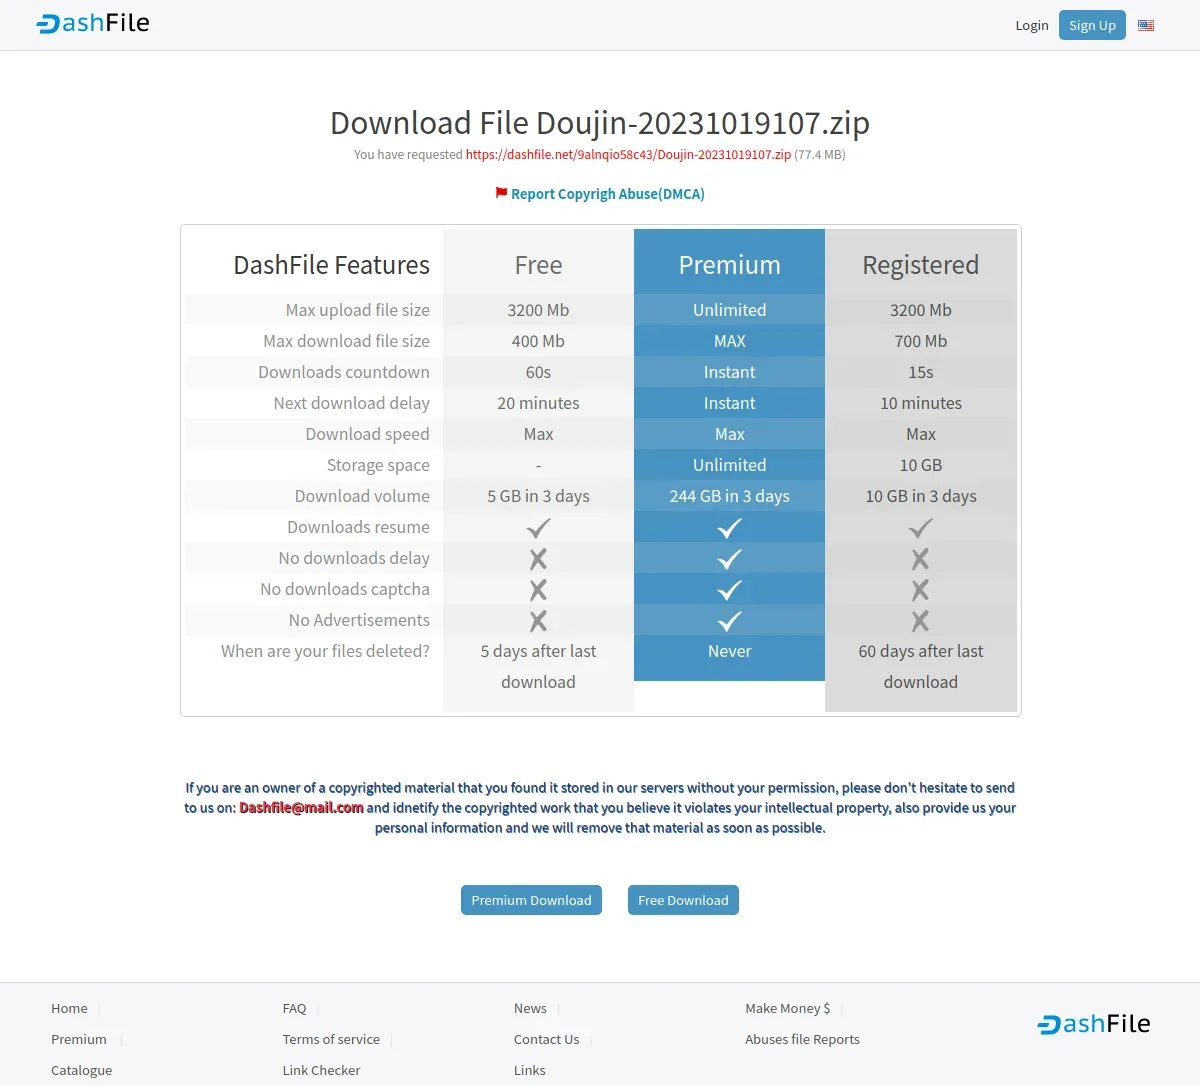Click the Download volume row label

(x=362, y=496)
